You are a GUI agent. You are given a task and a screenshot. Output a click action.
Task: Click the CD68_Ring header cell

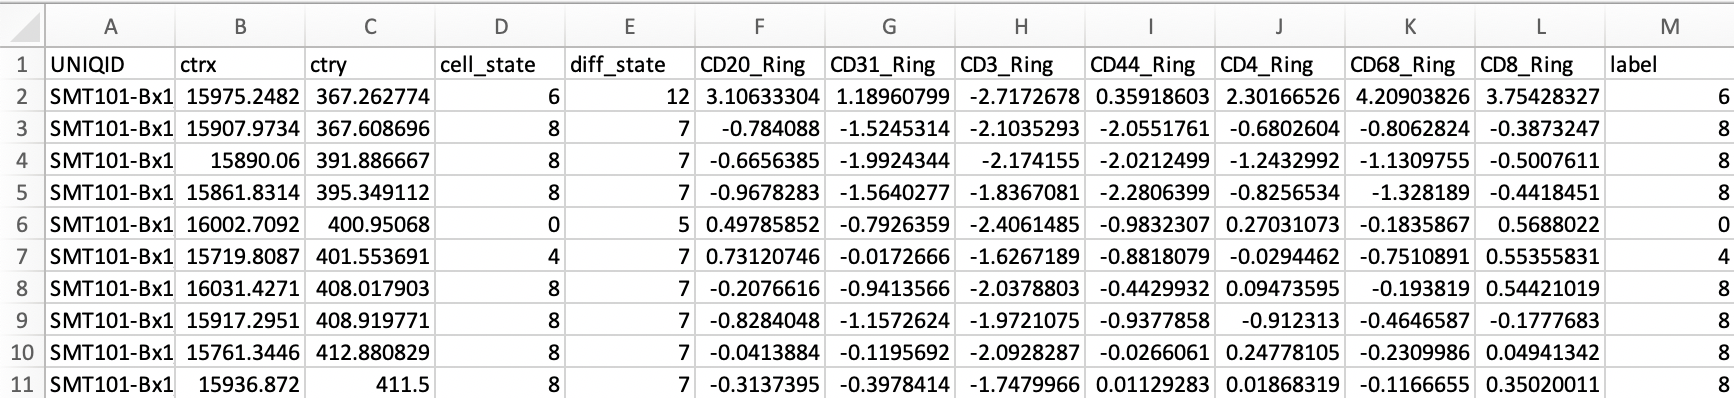point(1410,65)
